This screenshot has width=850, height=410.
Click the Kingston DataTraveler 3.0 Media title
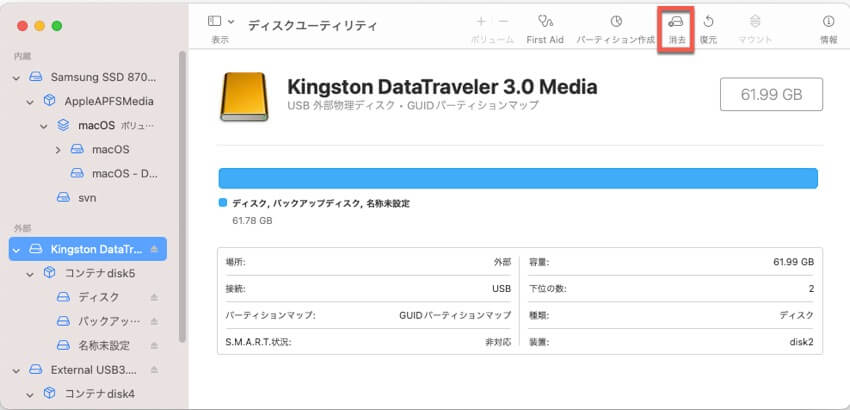pyautogui.click(x=442, y=87)
